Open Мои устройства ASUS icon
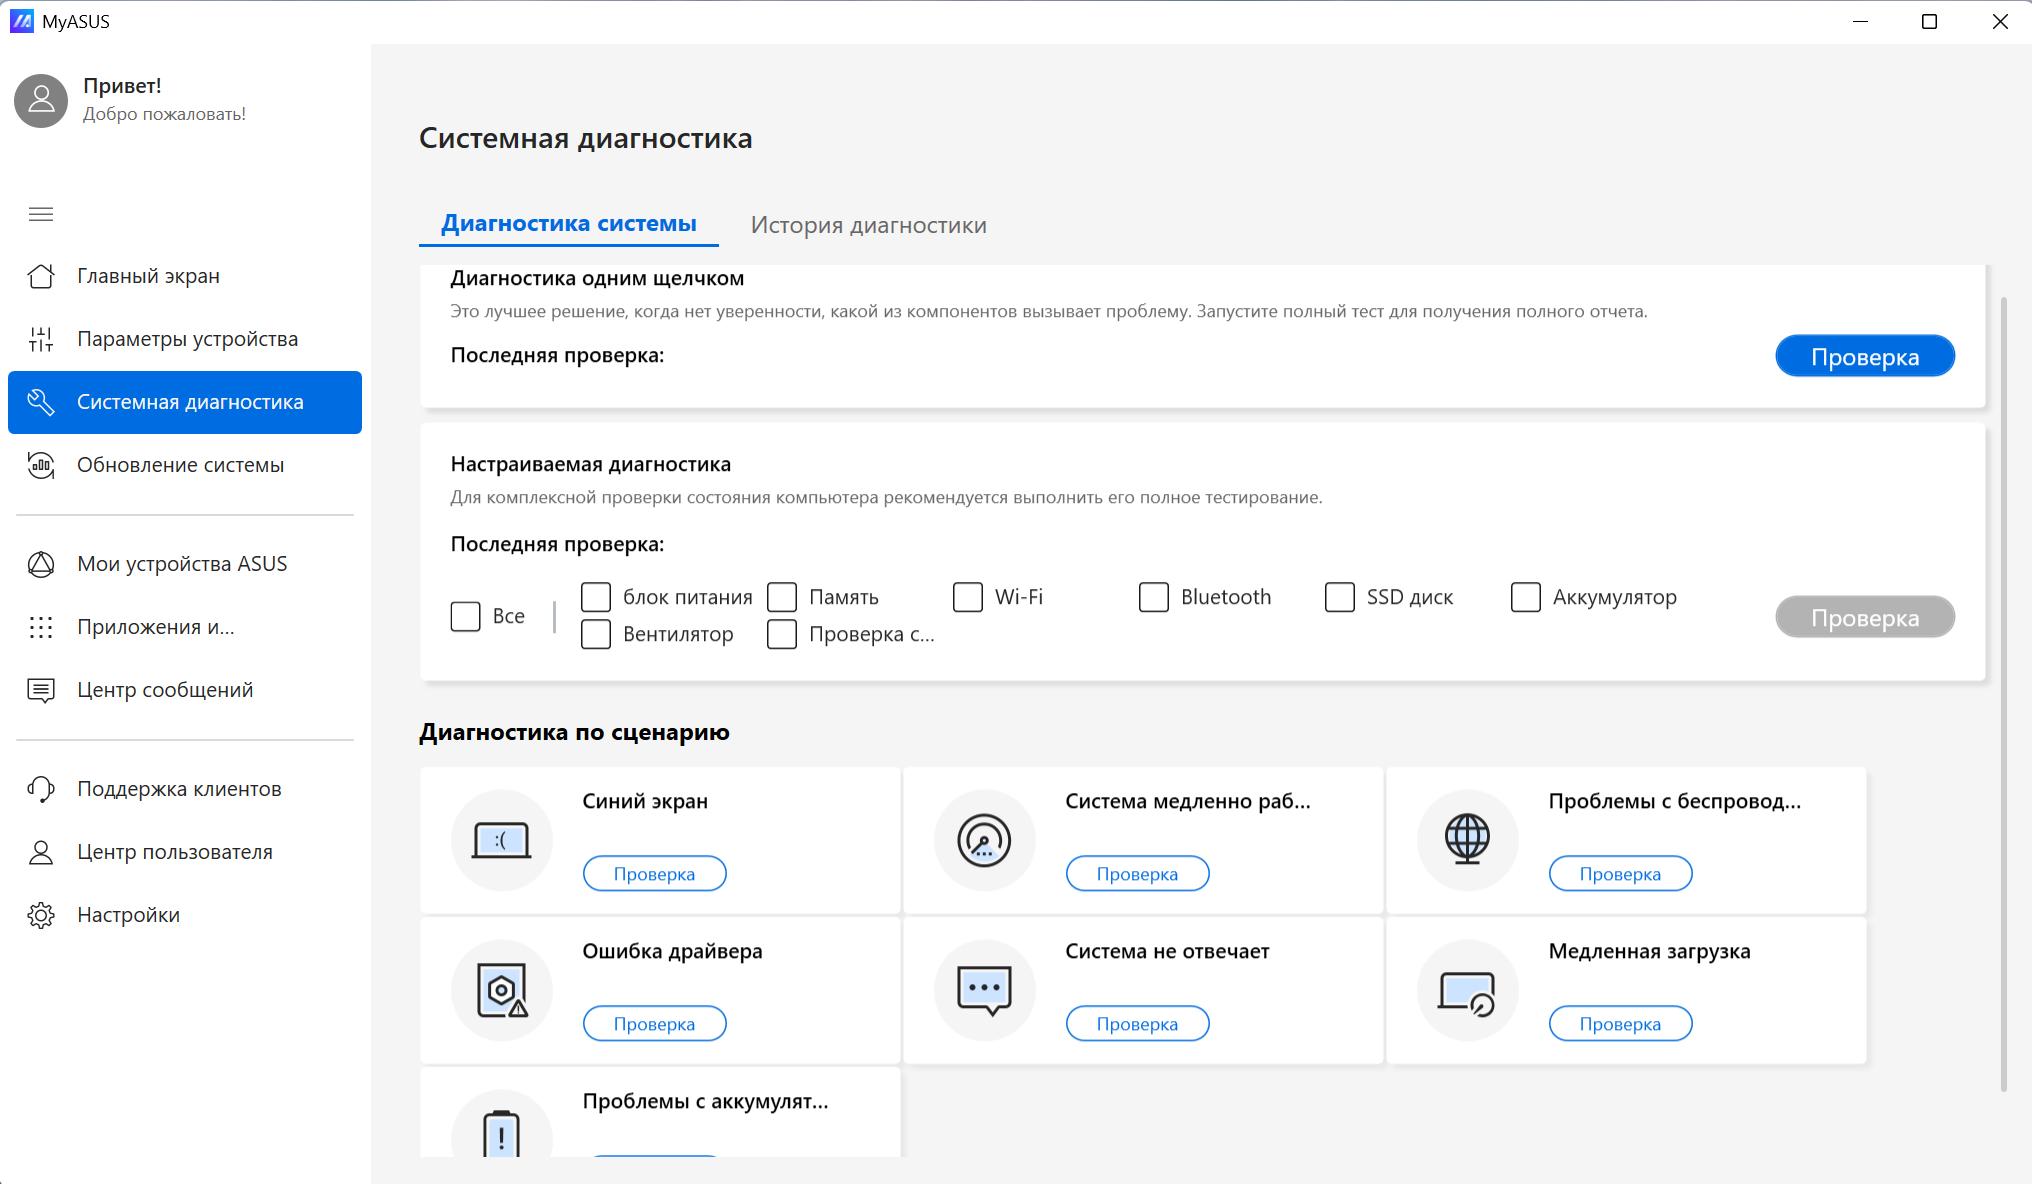Viewport: 2032px width, 1184px height. coord(41,564)
